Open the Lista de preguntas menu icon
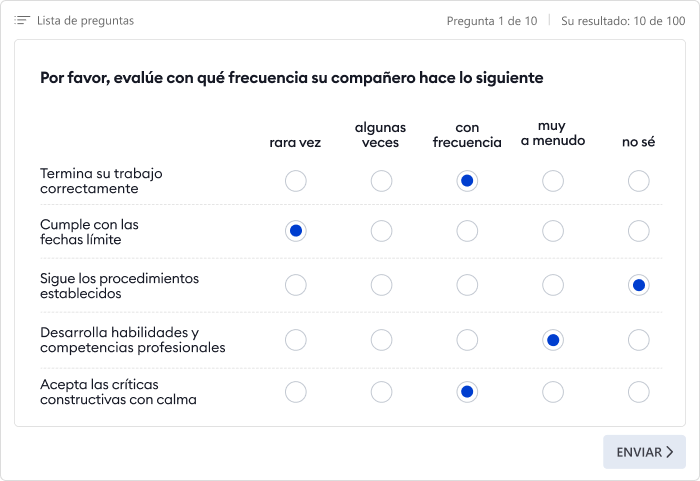The height and width of the screenshot is (481, 700). (x=23, y=21)
